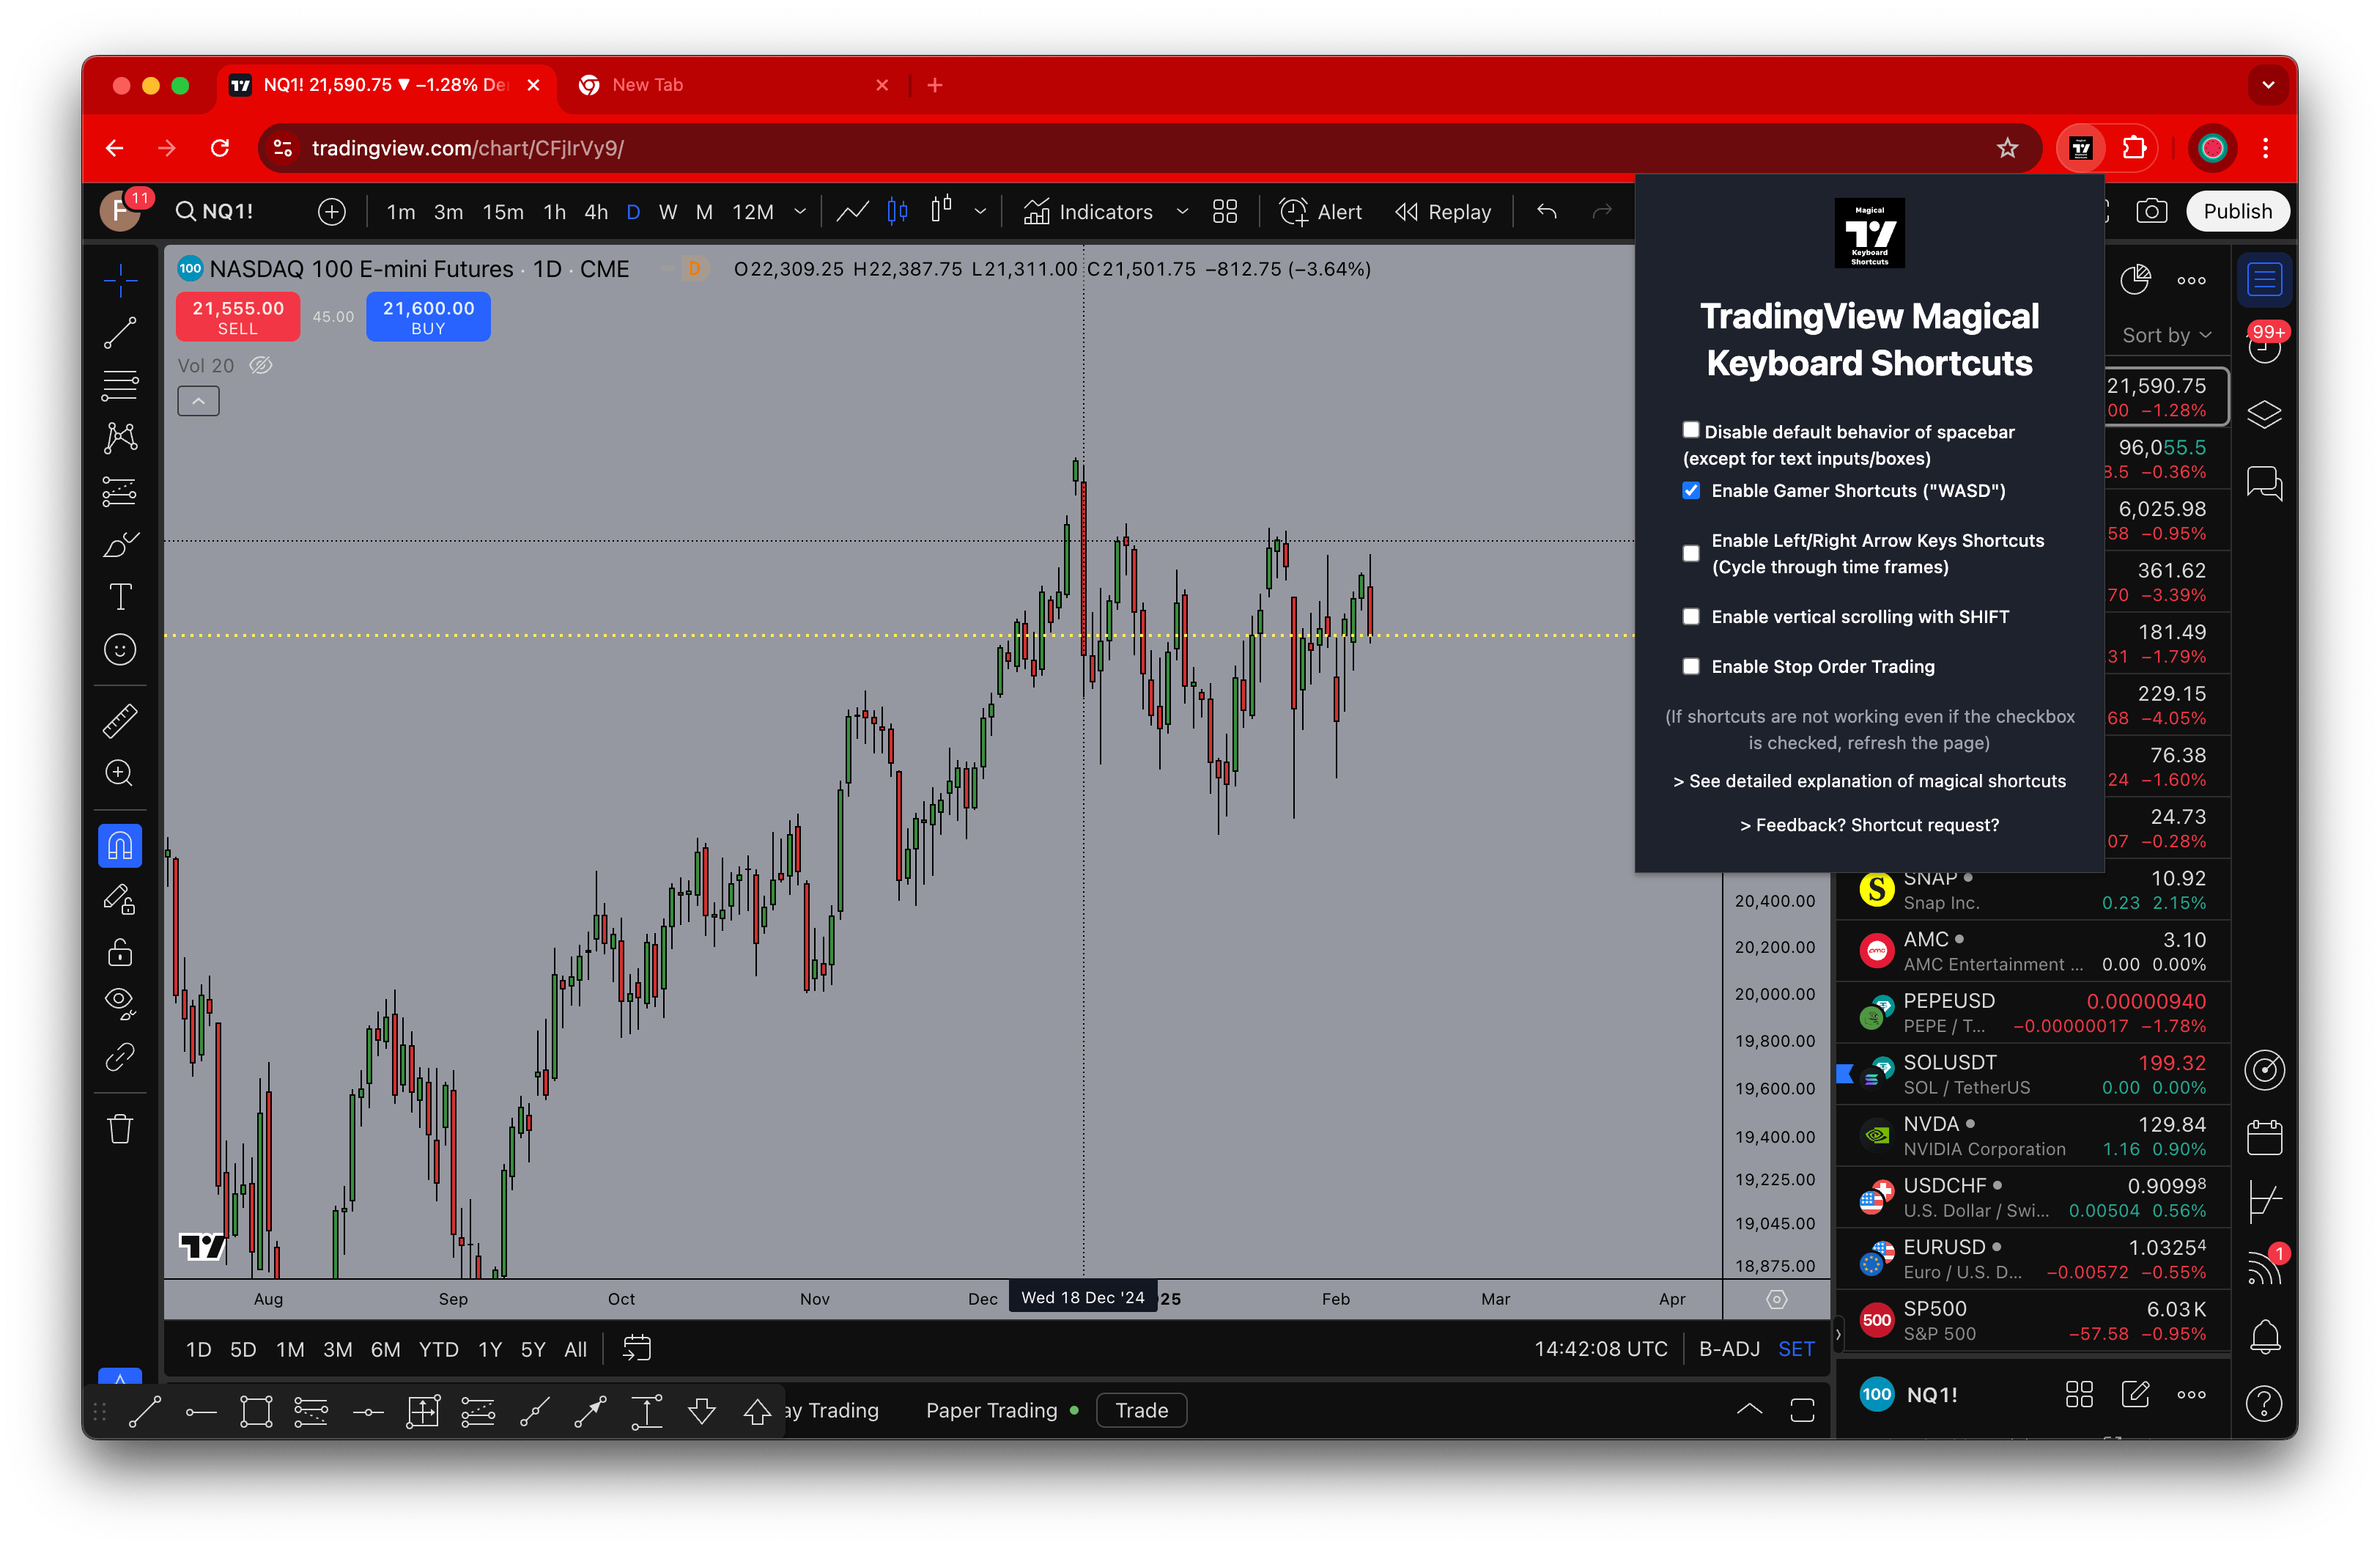Viewport: 2380px width, 1548px height.
Task: Select the brush drawing tool
Action: (x=120, y=544)
